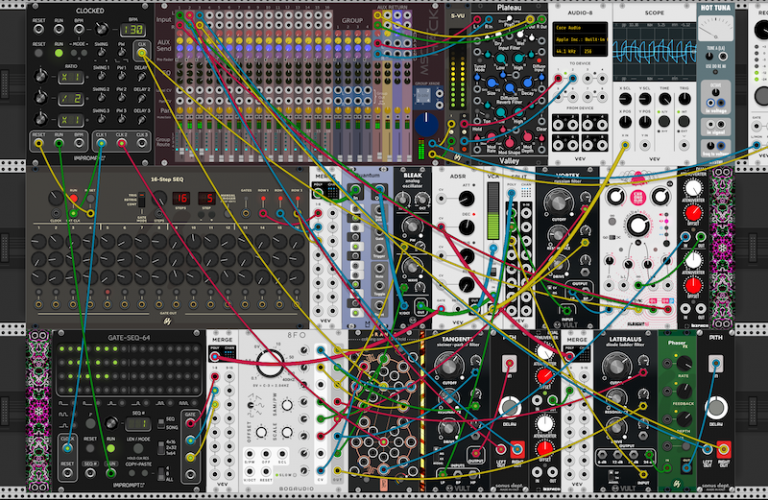Screen dimensions: 768x500
Task: Click the X IN jack on Scope
Action: [625, 145]
